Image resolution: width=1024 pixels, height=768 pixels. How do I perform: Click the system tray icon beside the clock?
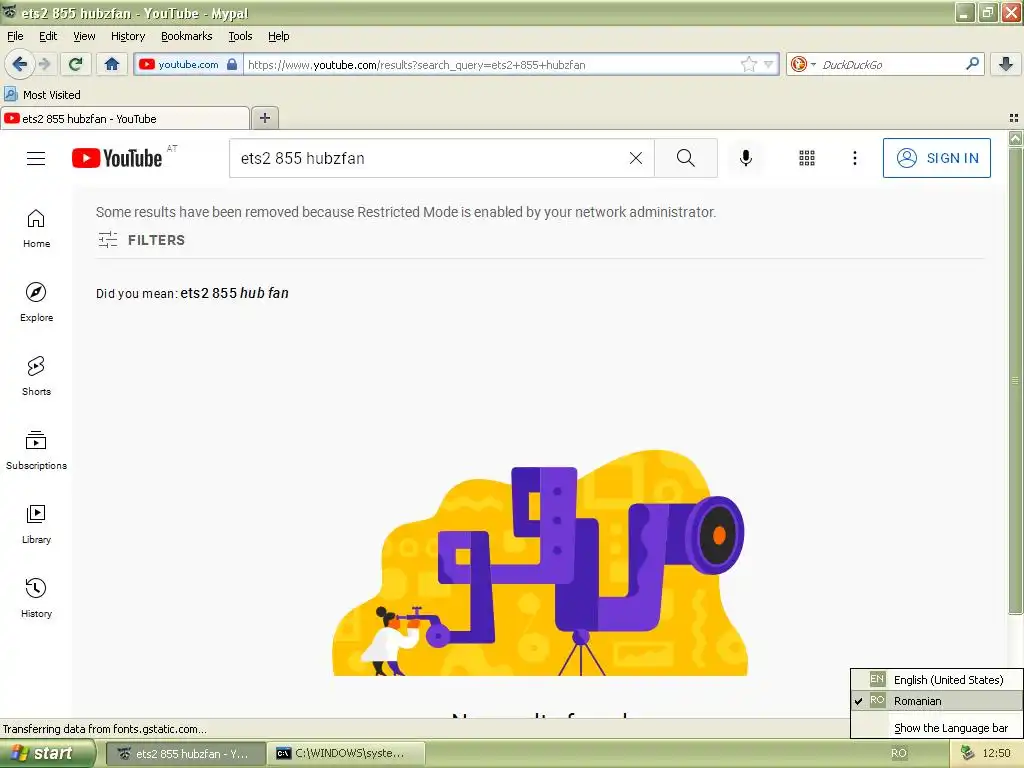(x=968, y=753)
